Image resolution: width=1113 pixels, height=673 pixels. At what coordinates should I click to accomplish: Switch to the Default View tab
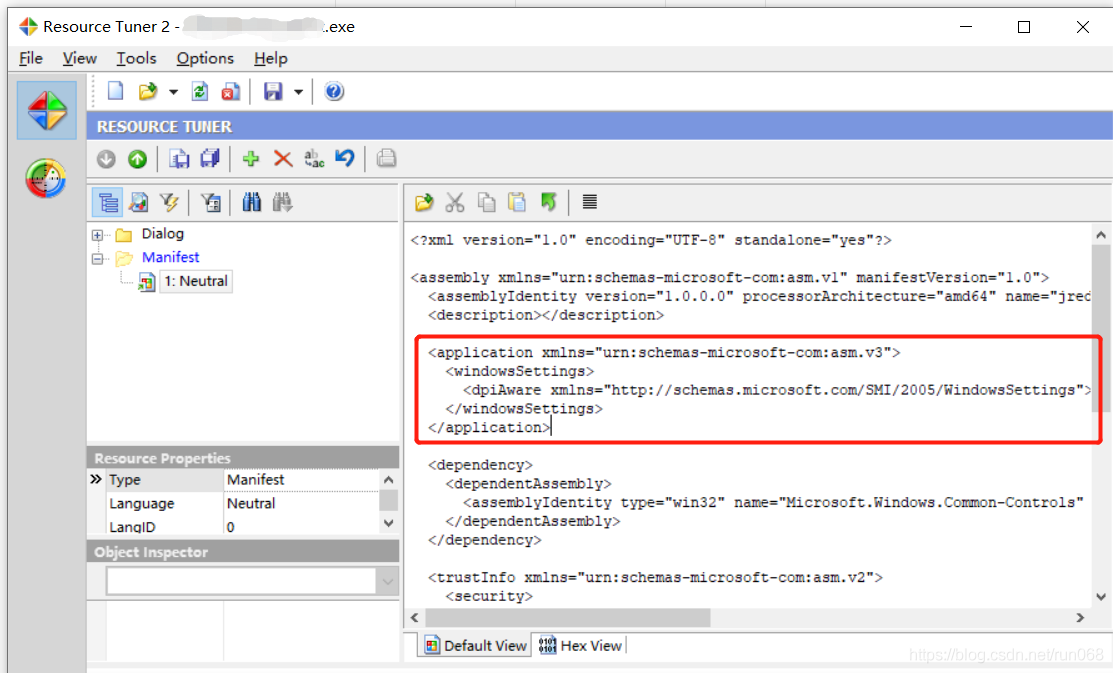click(x=476, y=645)
